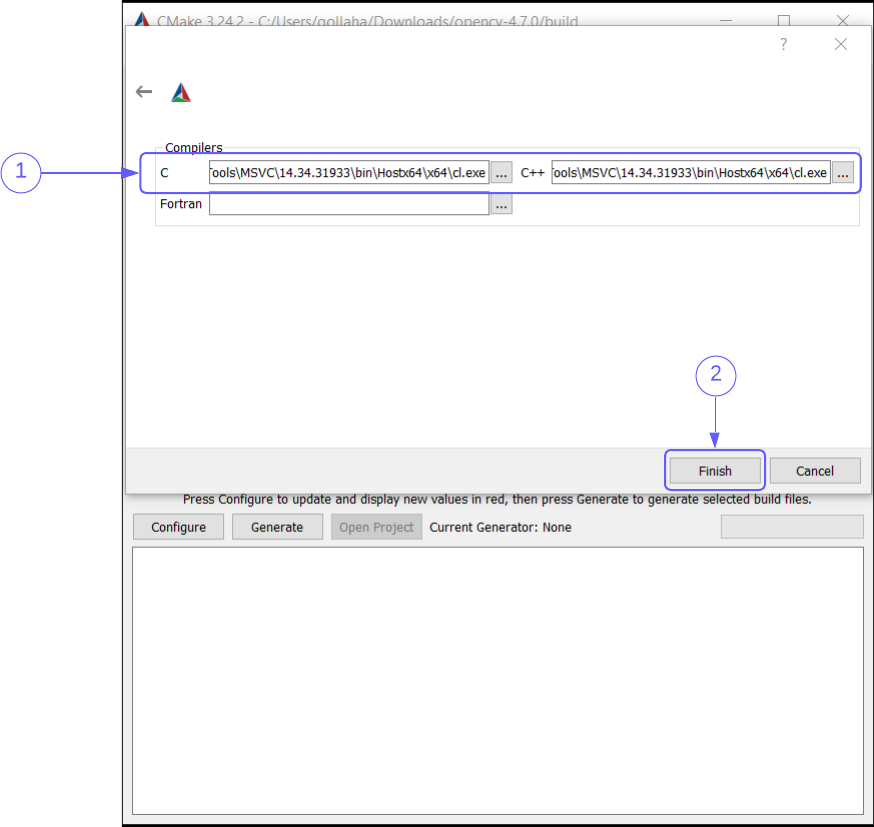Click Finish to confirm the compiler selection

tap(714, 470)
